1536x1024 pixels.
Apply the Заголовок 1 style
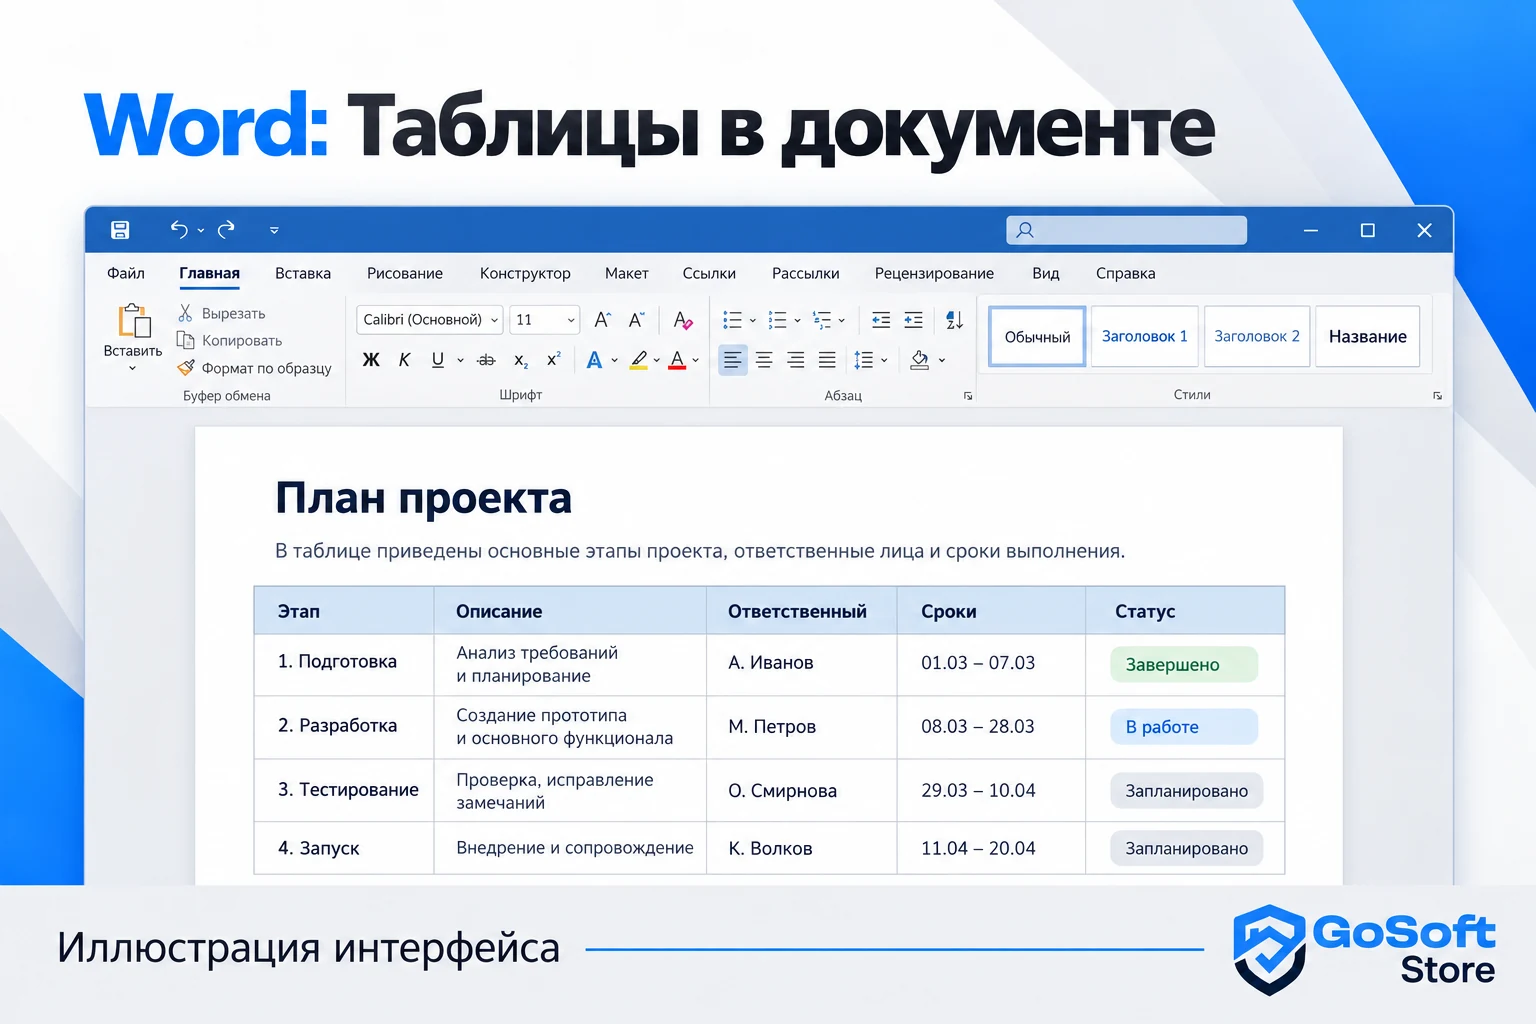(1145, 336)
